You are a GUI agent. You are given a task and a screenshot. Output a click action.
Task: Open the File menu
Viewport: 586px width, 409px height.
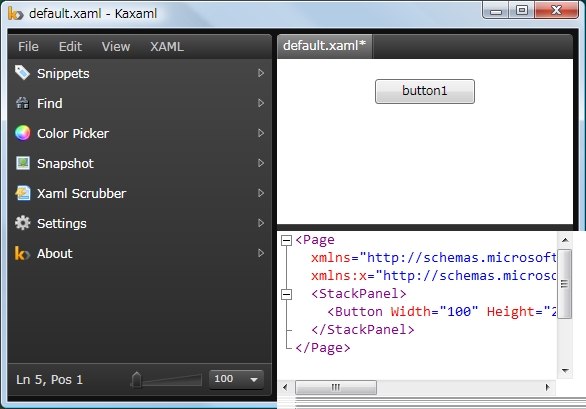pos(28,47)
